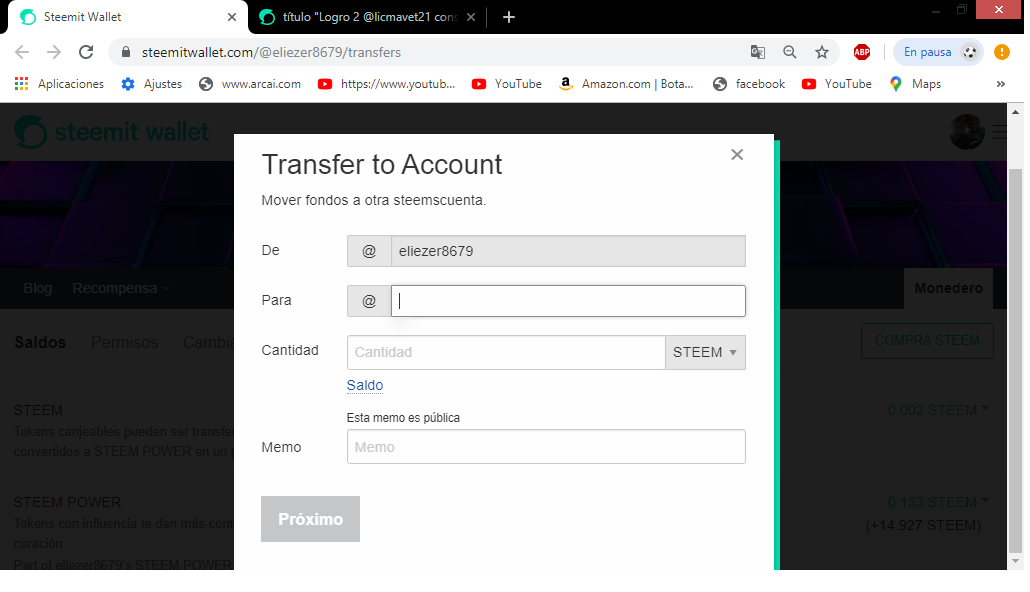This screenshot has width=1030, height=592.
Task: Bookmark this page with star icon
Action: pyautogui.click(x=822, y=52)
